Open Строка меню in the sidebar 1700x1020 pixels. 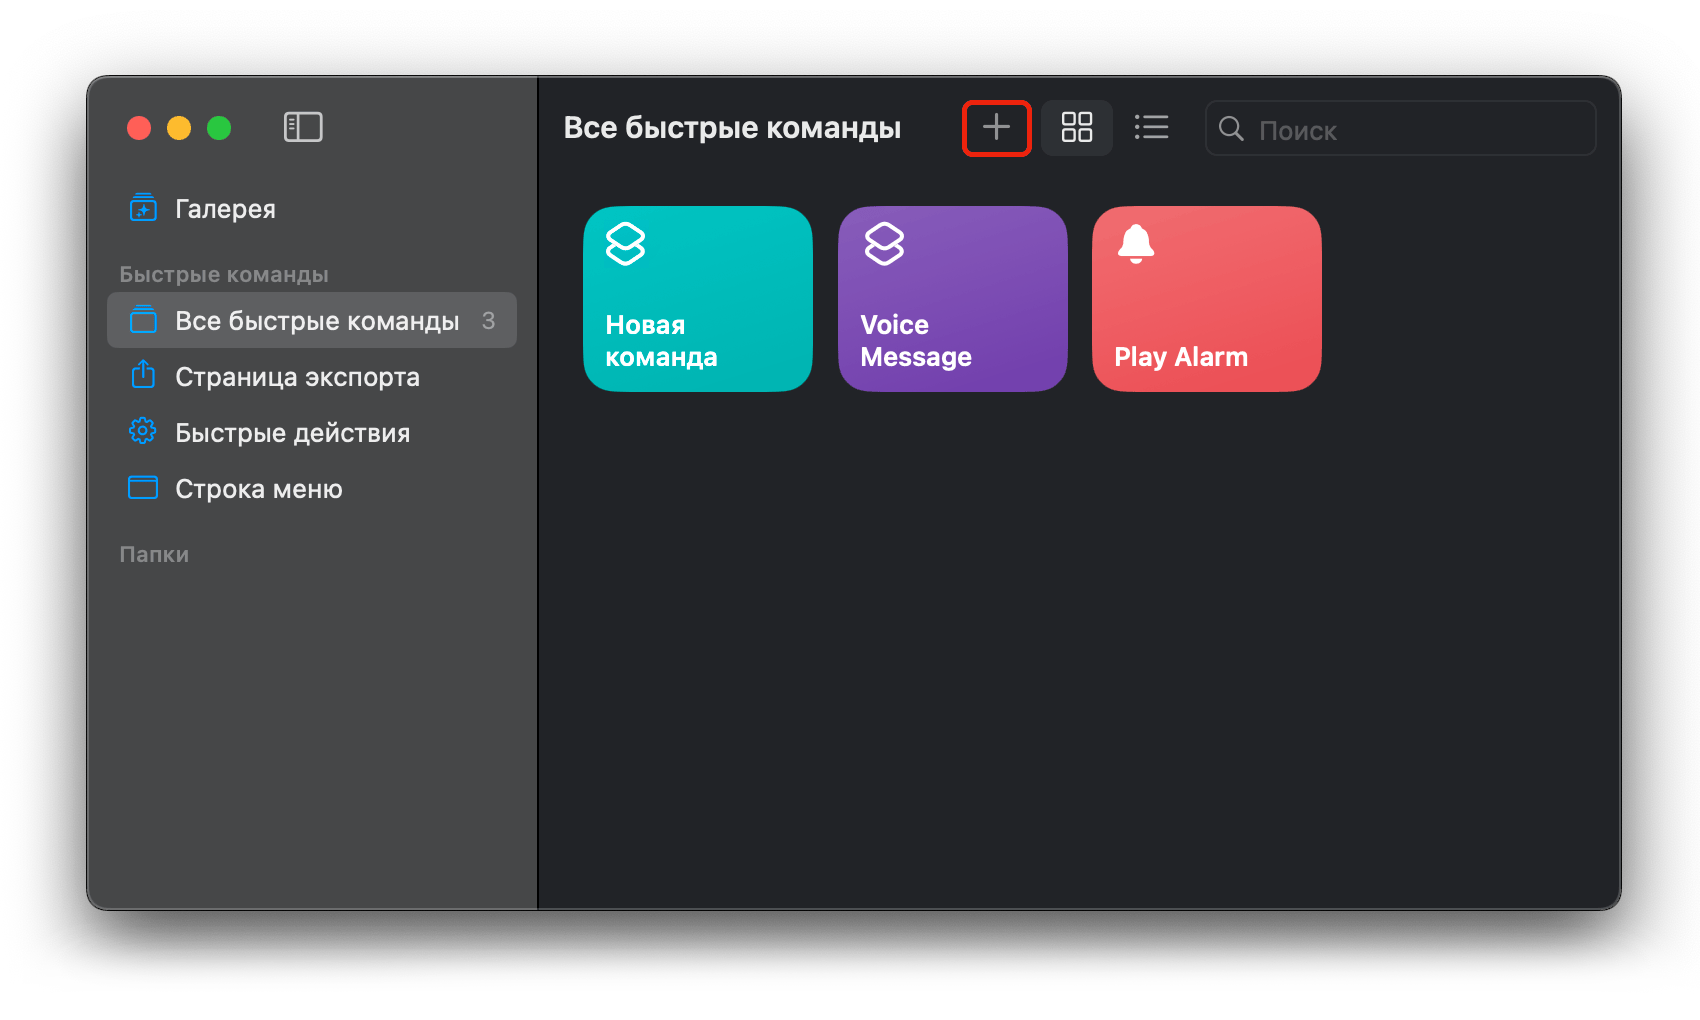click(x=312, y=489)
